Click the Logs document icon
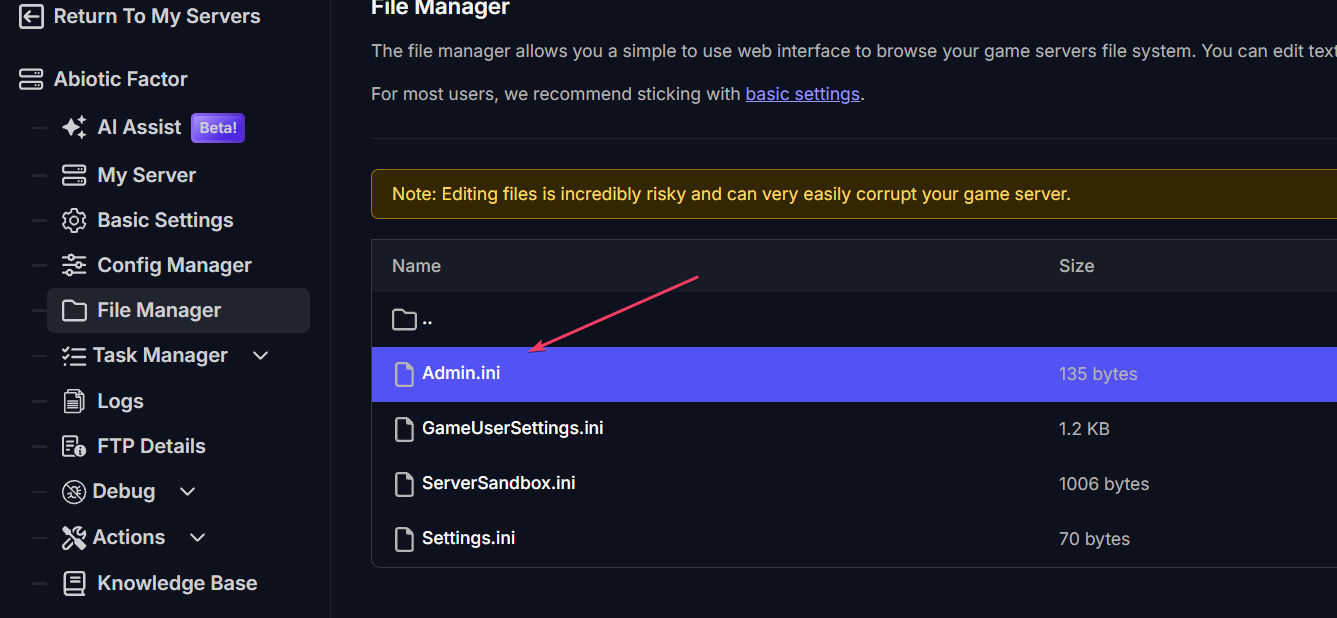Image resolution: width=1337 pixels, height=618 pixels. point(74,401)
